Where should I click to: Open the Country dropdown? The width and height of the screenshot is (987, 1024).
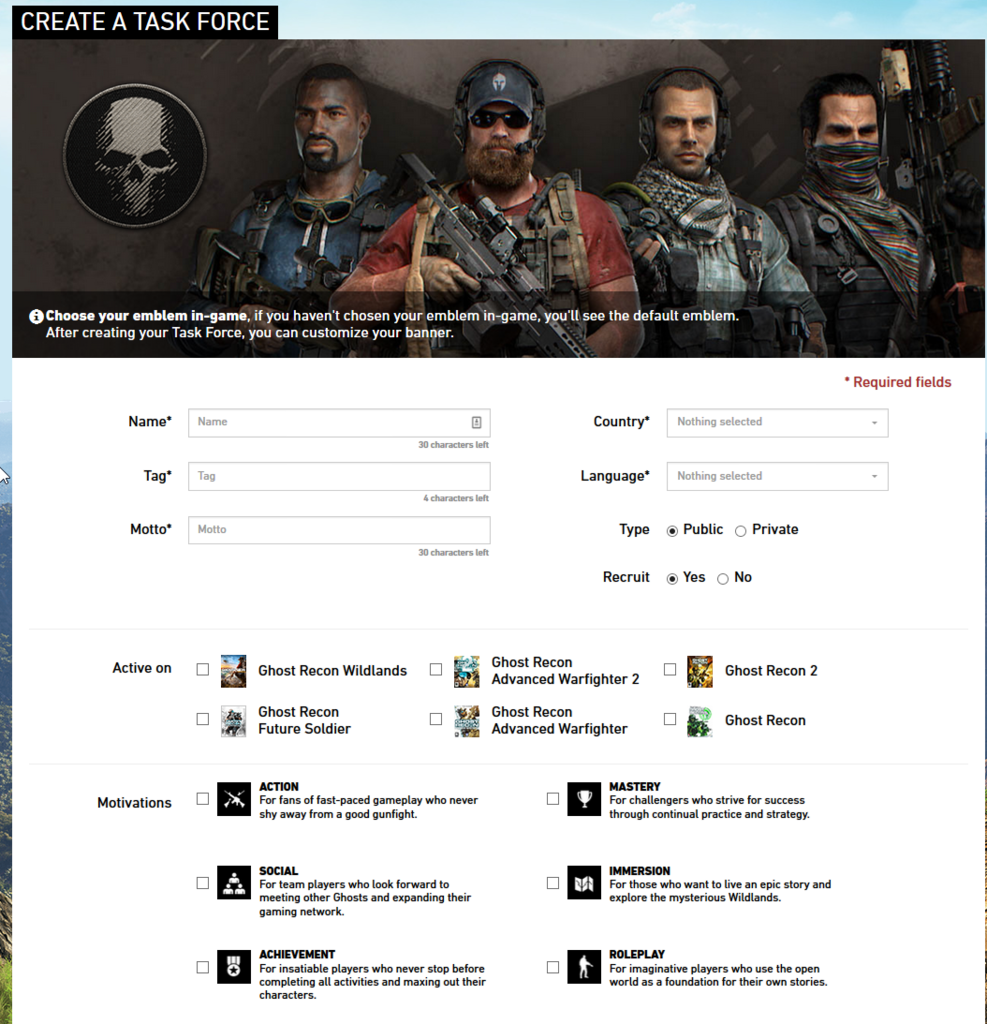pos(777,423)
